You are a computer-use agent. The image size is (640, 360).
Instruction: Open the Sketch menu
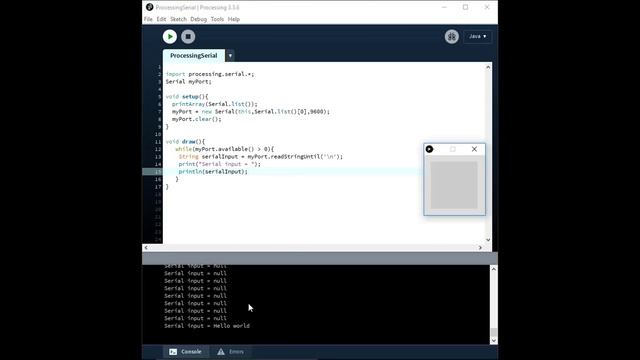click(178, 19)
